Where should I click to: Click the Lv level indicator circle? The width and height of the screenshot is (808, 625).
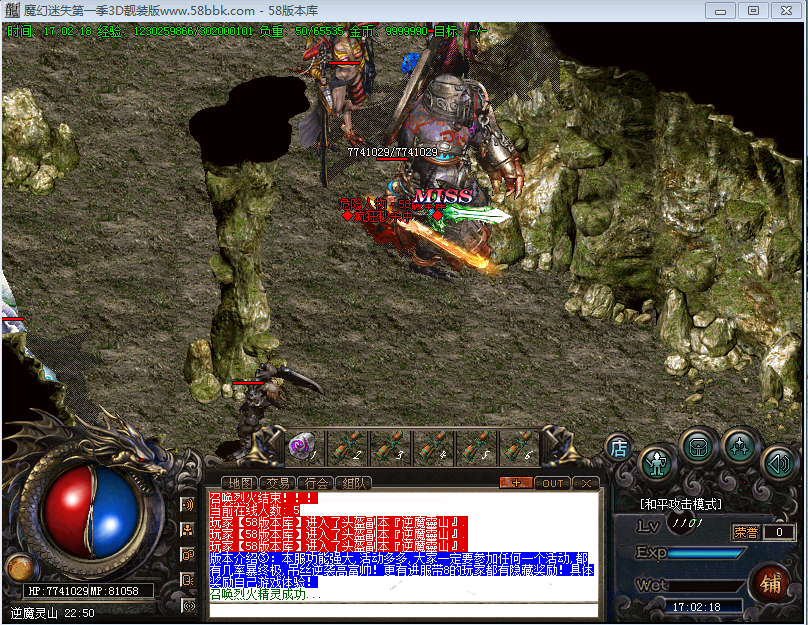click(x=687, y=523)
